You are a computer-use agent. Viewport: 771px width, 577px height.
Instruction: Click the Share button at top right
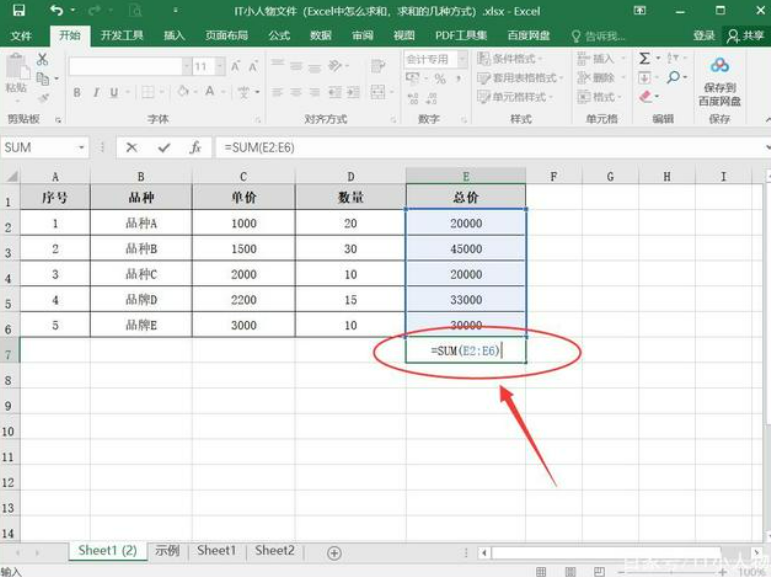(x=746, y=35)
